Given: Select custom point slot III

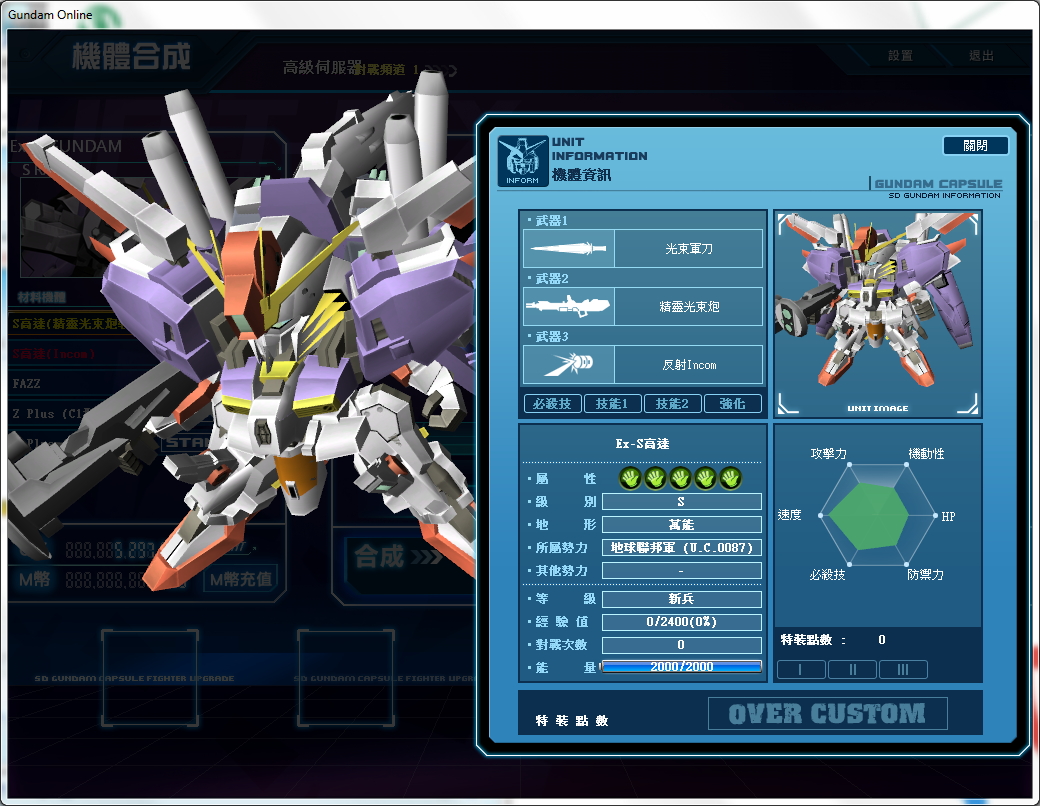Looking at the screenshot, I should 903,669.
